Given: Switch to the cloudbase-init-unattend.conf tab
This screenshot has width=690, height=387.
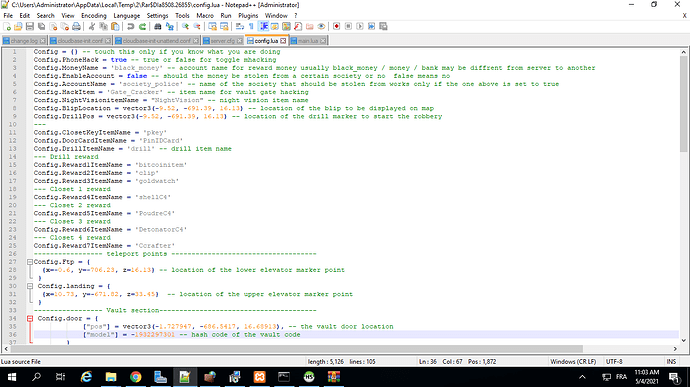Looking at the screenshot, I should click(157, 41).
